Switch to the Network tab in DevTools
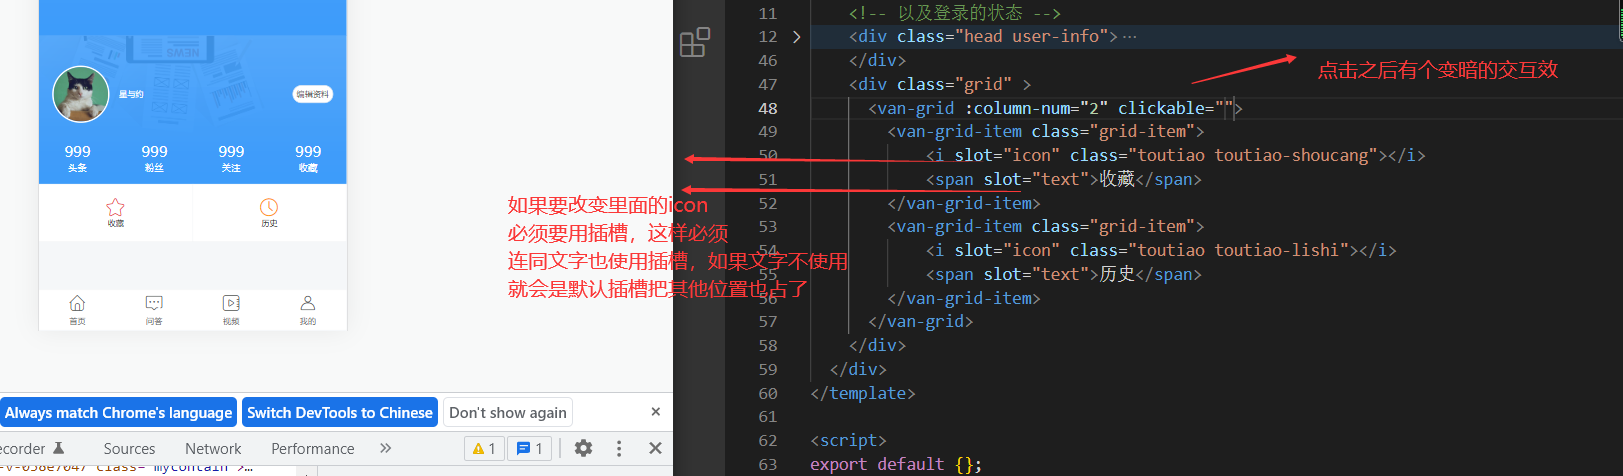1623x476 pixels. [x=213, y=449]
